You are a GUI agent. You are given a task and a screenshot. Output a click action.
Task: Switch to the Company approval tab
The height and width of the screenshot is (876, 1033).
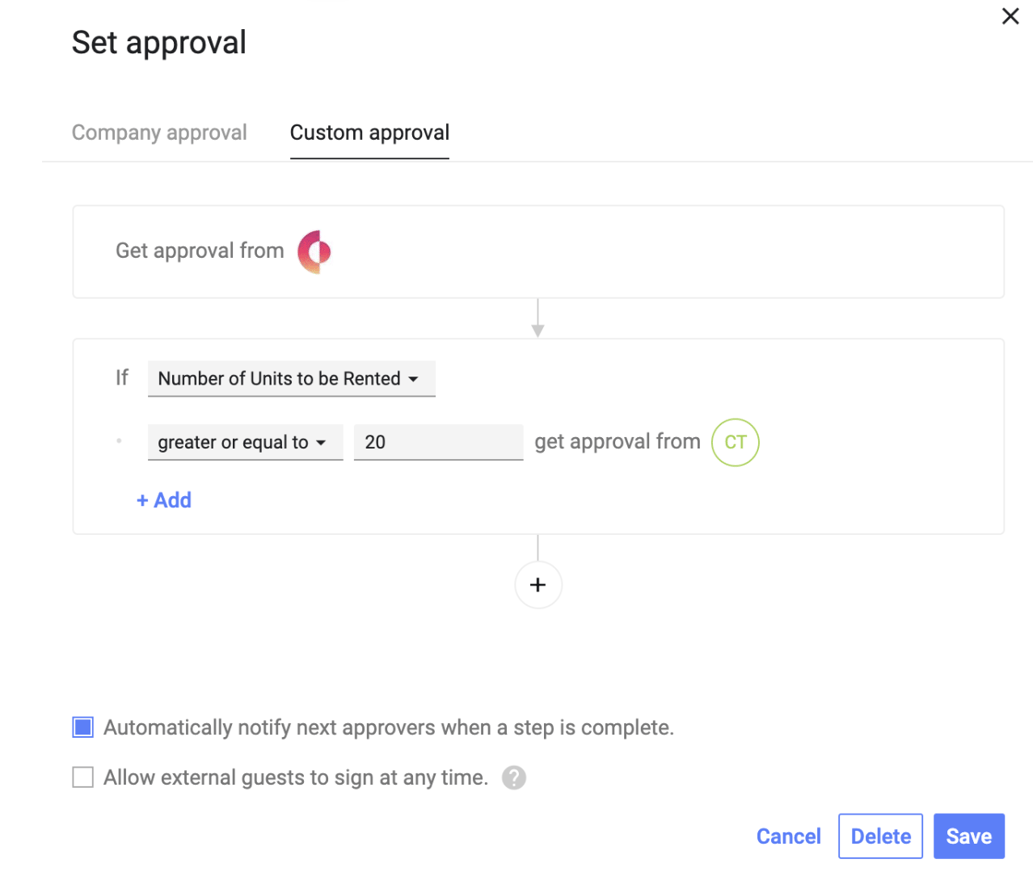(x=159, y=132)
